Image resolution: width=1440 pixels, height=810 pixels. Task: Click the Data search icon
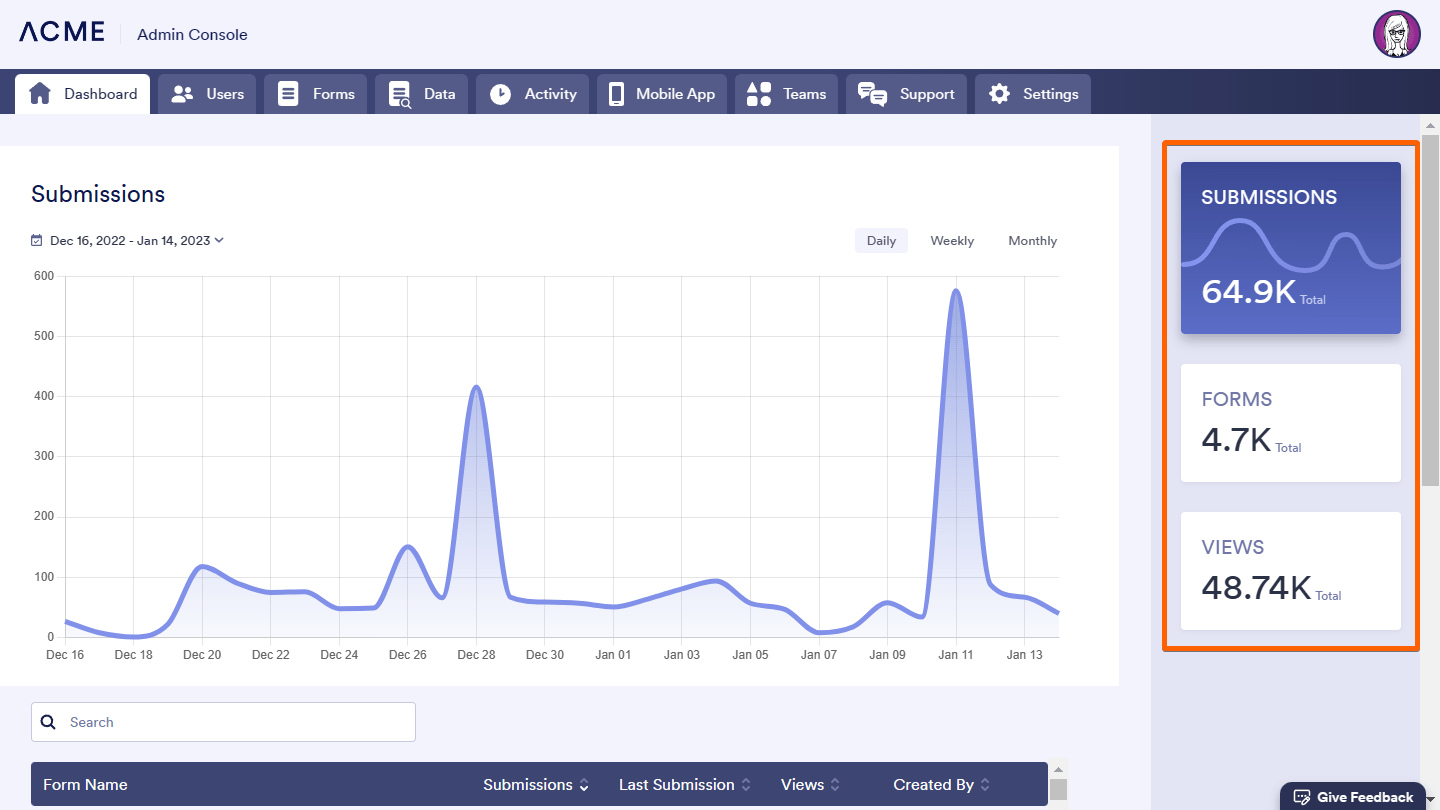click(400, 95)
